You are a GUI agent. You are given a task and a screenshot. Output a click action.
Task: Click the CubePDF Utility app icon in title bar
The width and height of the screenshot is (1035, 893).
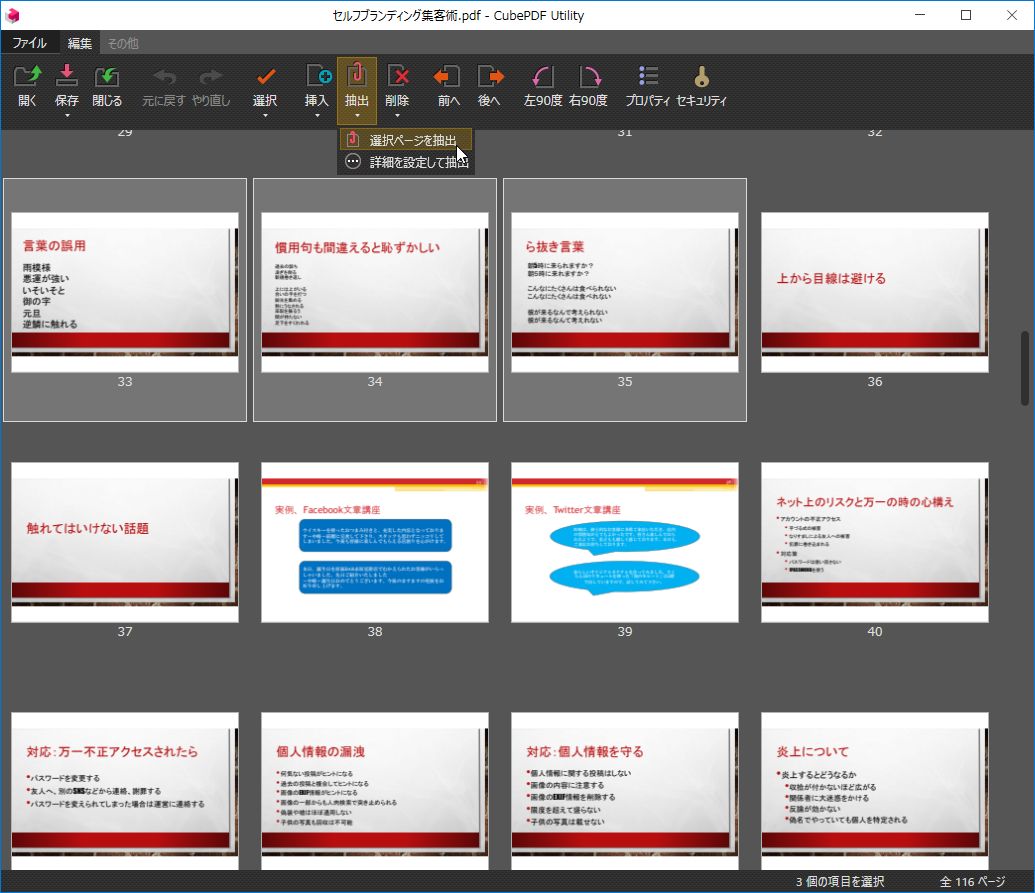(12, 15)
